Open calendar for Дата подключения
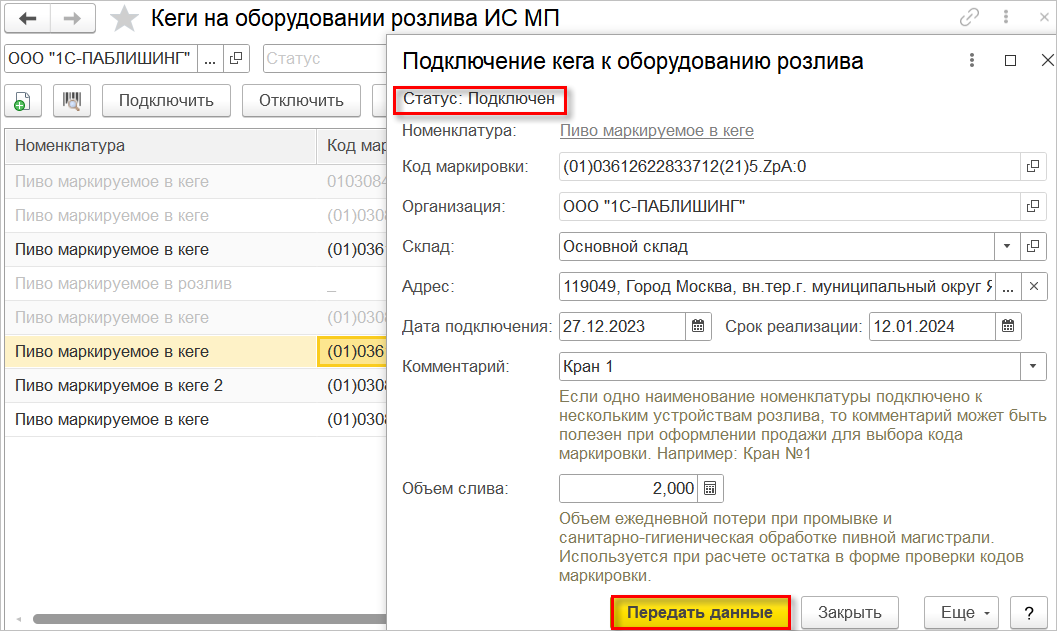Screen dimensions: 1057x631 click(x=699, y=326)
